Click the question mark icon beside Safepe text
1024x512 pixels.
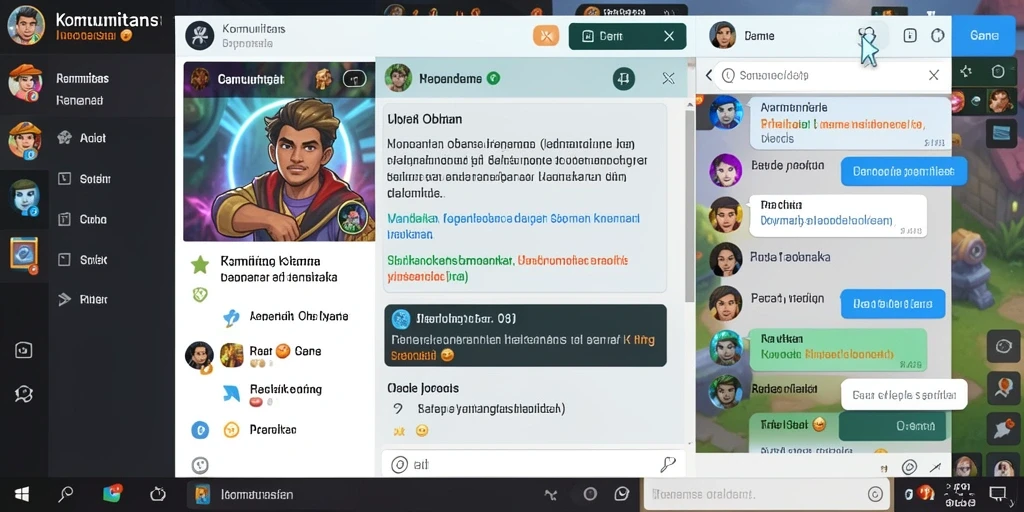(x=398, y=409)
